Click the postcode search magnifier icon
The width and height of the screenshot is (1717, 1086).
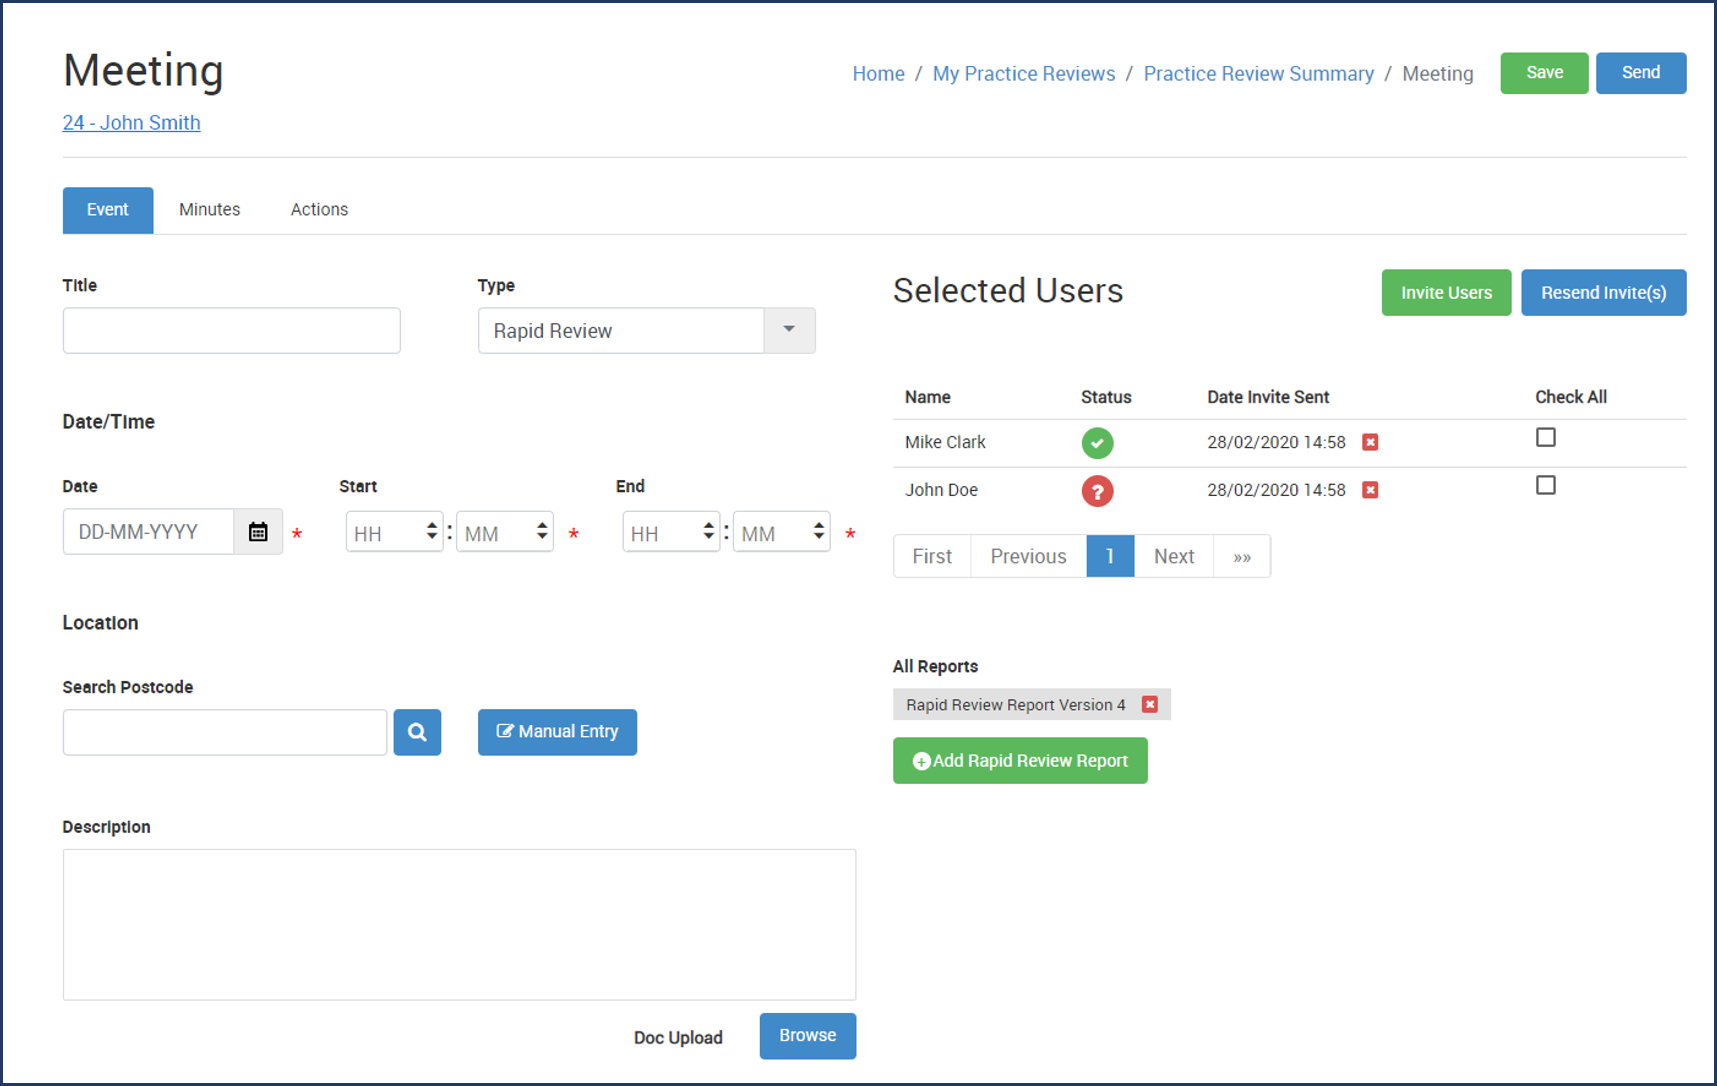pos(417,732)
